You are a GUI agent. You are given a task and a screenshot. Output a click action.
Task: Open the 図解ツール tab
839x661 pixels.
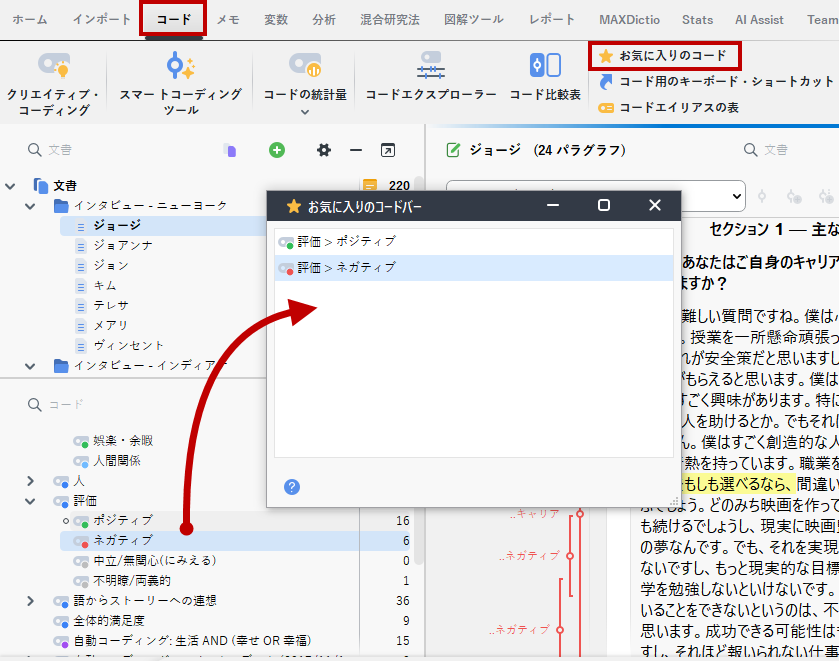point(473,19)
